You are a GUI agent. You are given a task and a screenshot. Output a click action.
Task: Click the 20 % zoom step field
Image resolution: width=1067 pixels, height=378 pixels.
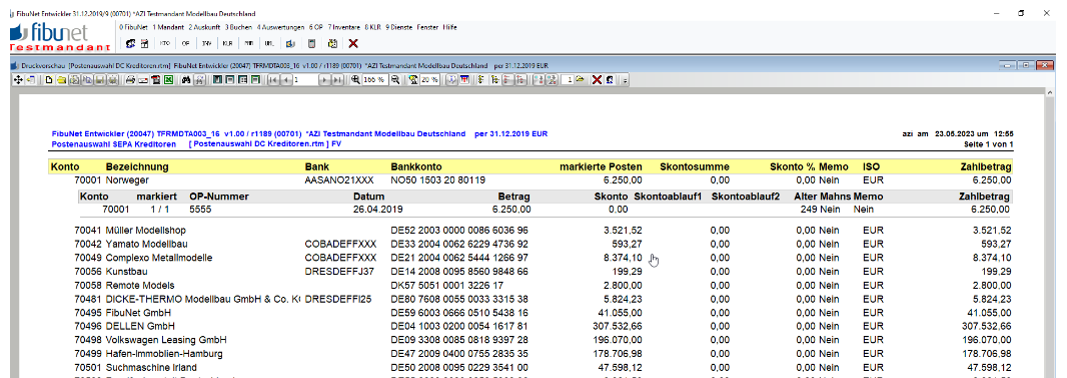429,80
